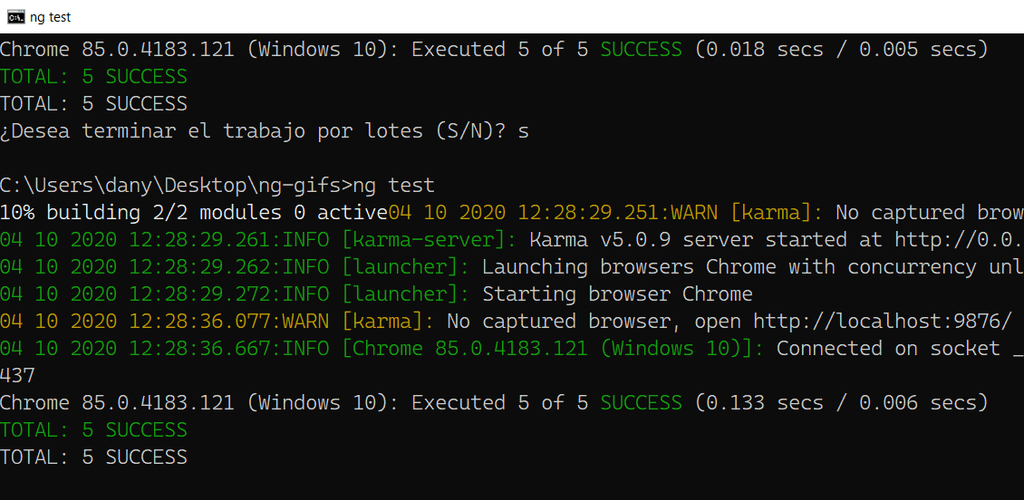The height and width of the screenshot is (500, 1024).
Task: Click the "12:28:29.262:INFO" timestamp
Action: [227, 267]
